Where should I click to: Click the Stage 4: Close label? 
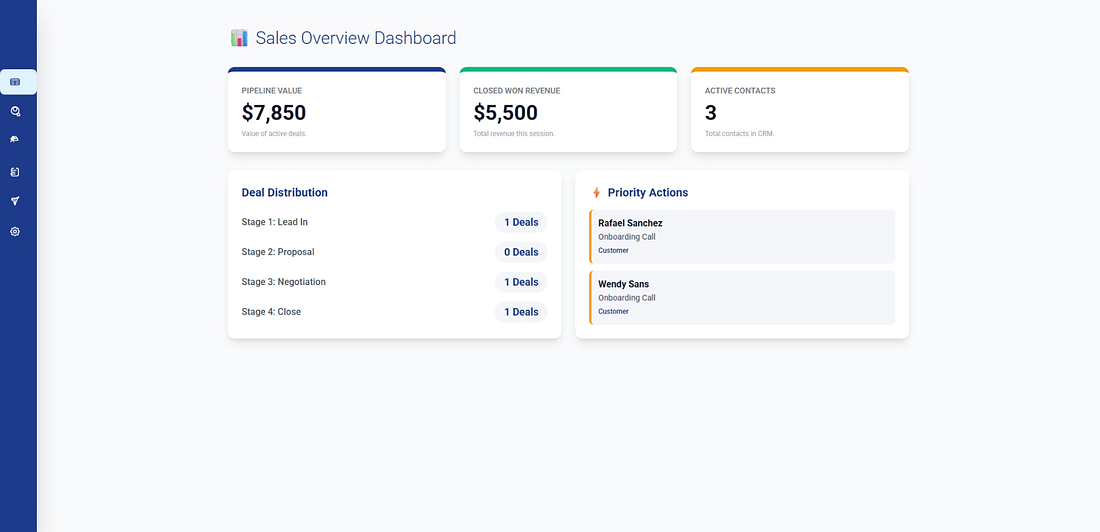pos(271,312)
